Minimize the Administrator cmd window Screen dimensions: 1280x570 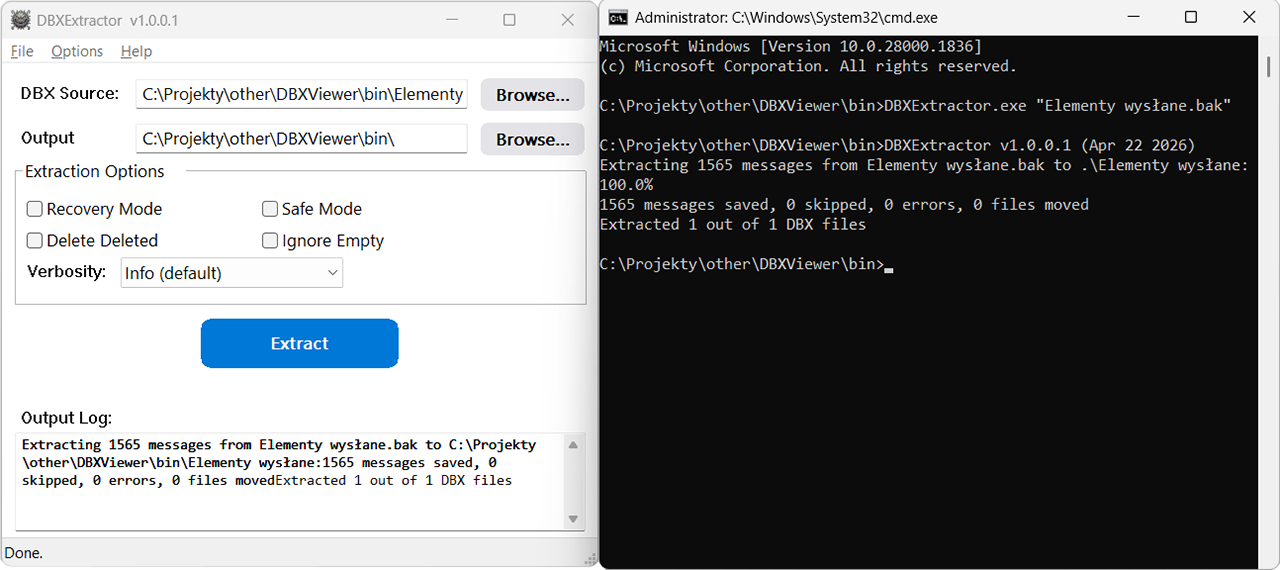point(1133,17)
